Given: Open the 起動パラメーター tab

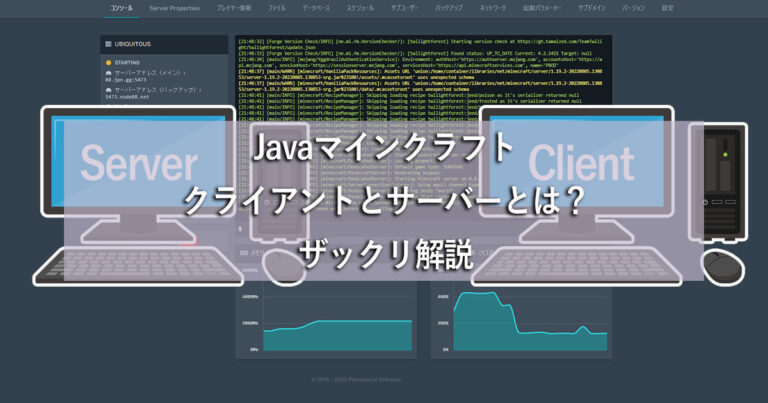Looking at the screenshot, I should (542, 8).
